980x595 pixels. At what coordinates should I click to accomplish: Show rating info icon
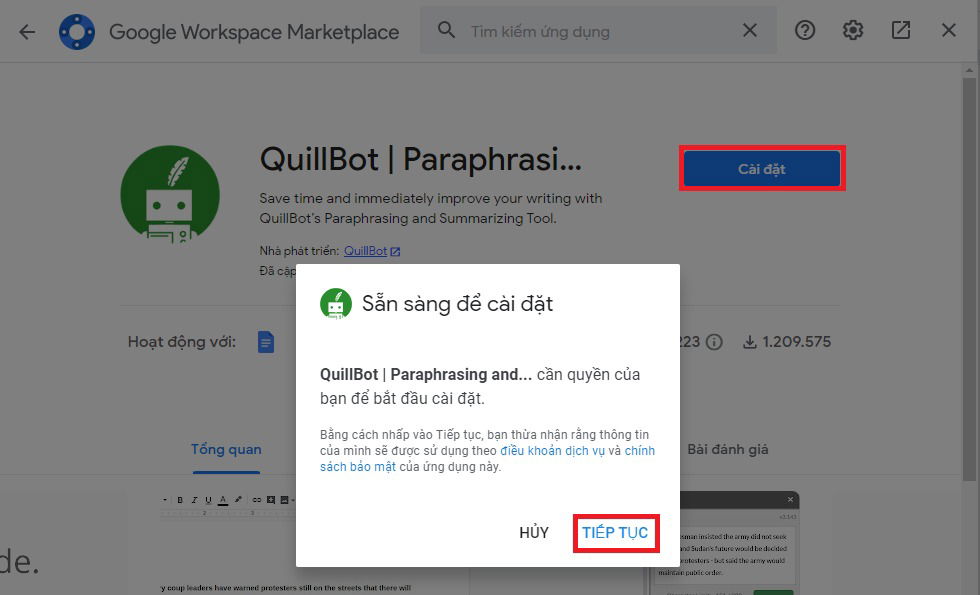point(714,342)
